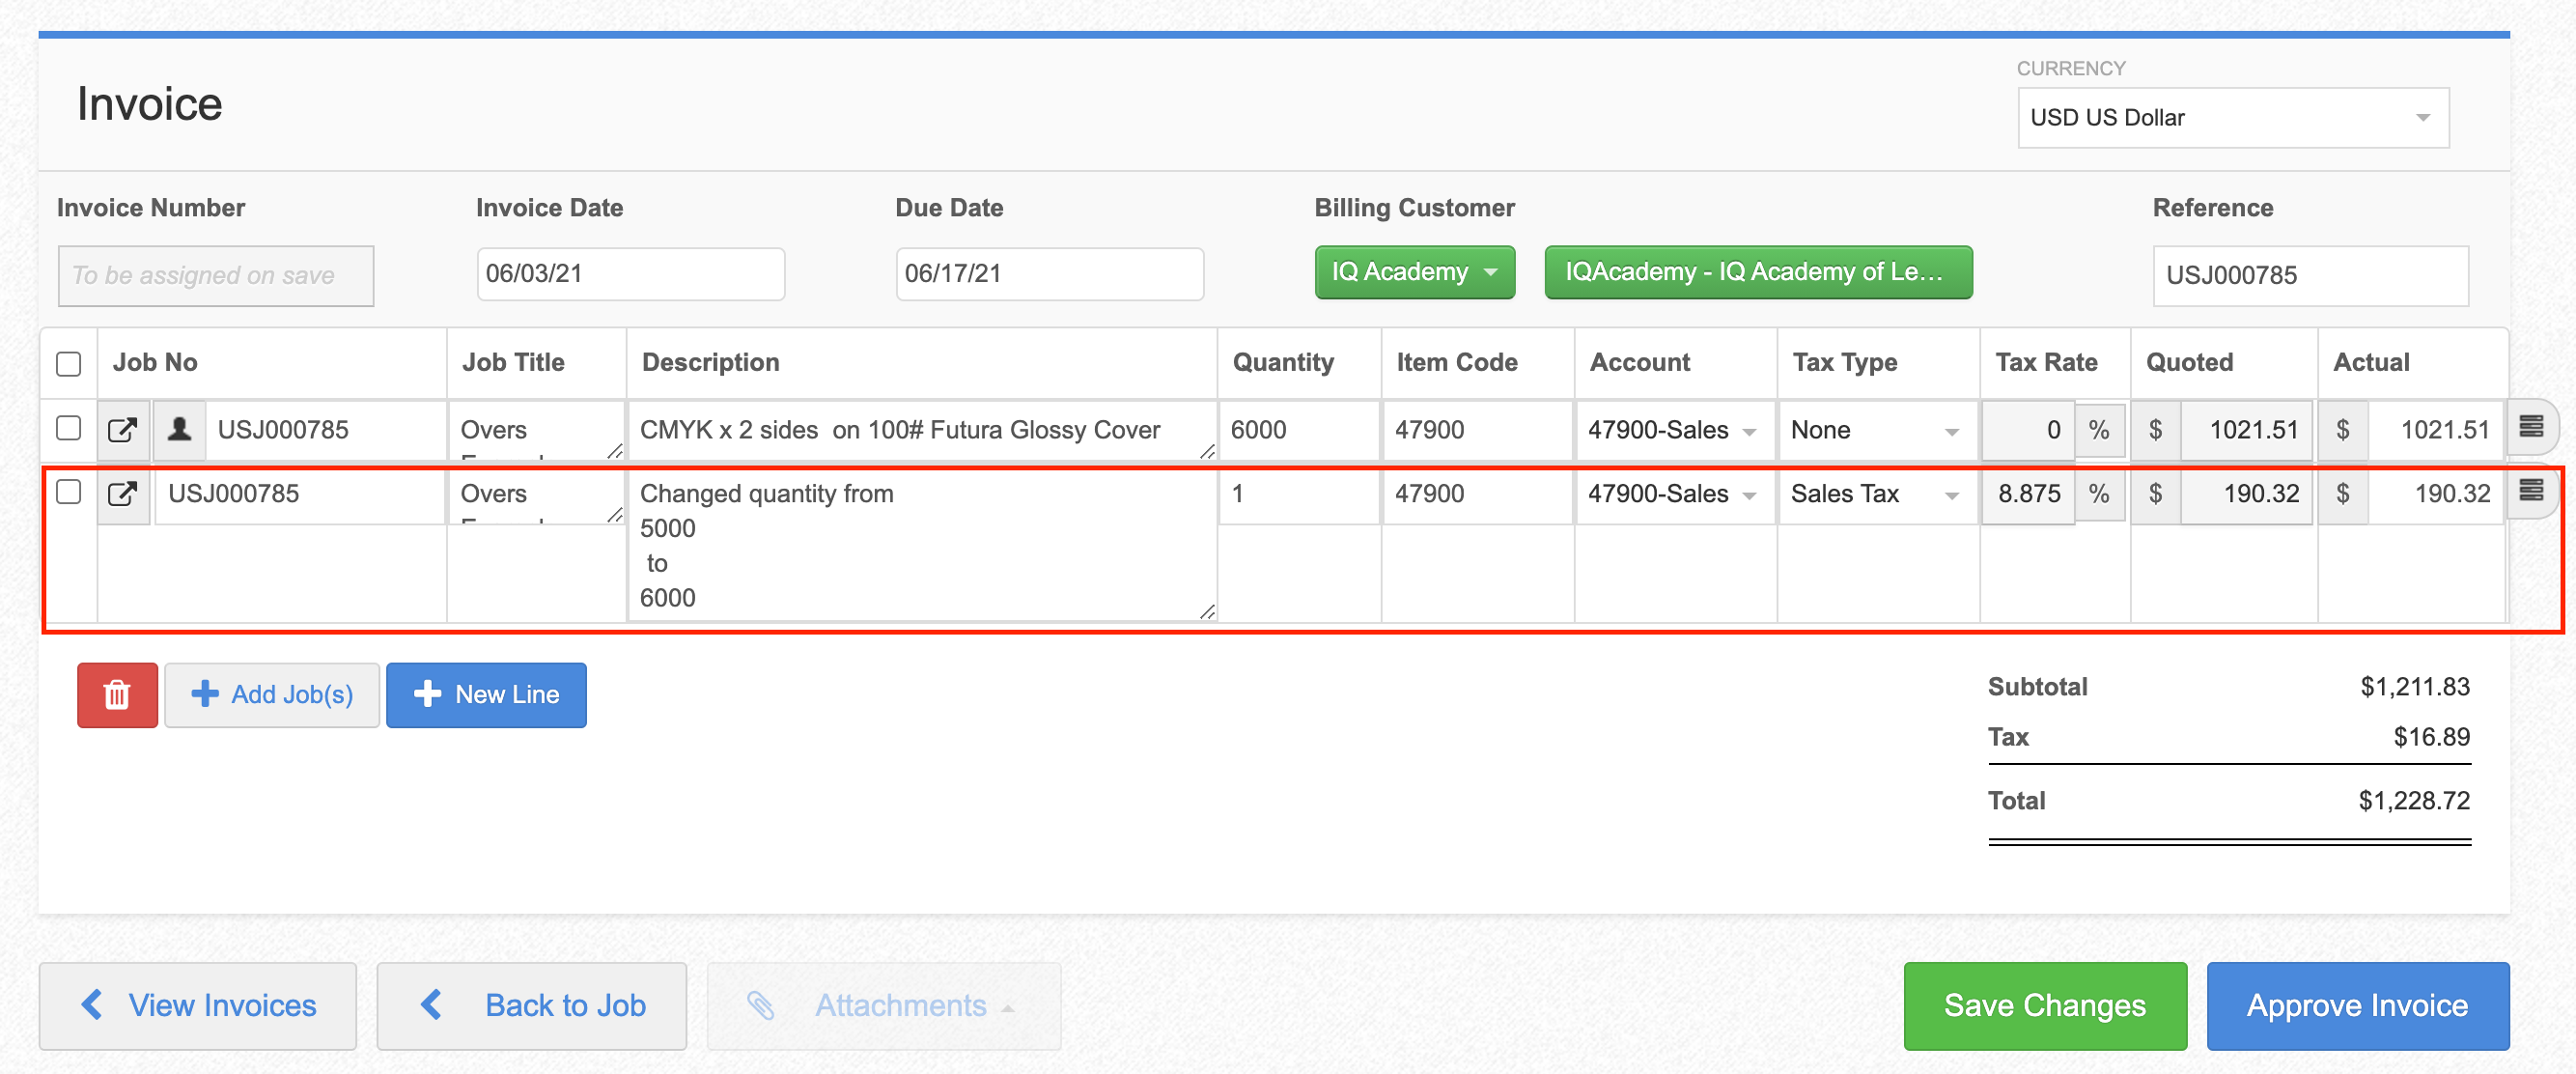
Task: Open first line job via external link icon
Action: (x=122, y=430)
